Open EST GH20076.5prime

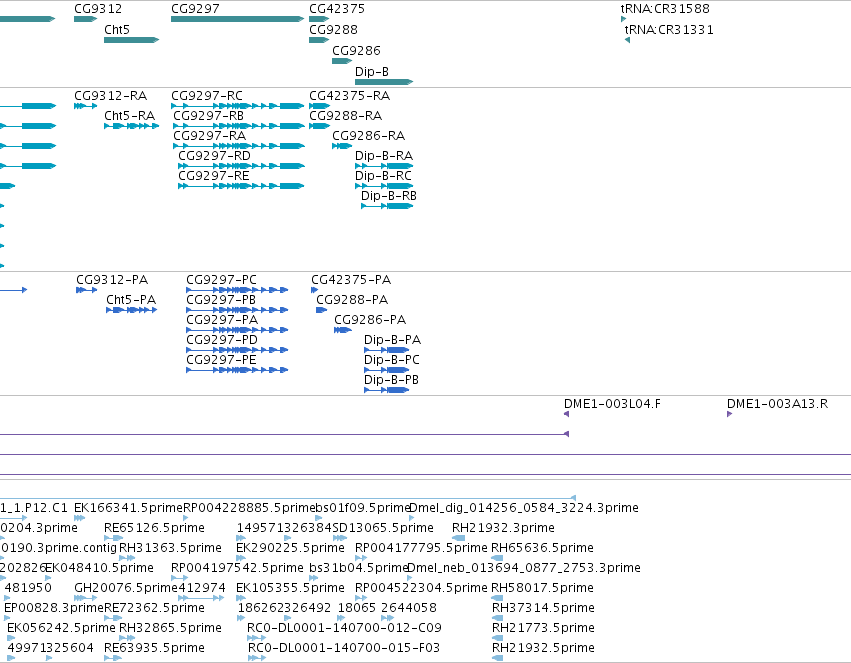point(126,589)
